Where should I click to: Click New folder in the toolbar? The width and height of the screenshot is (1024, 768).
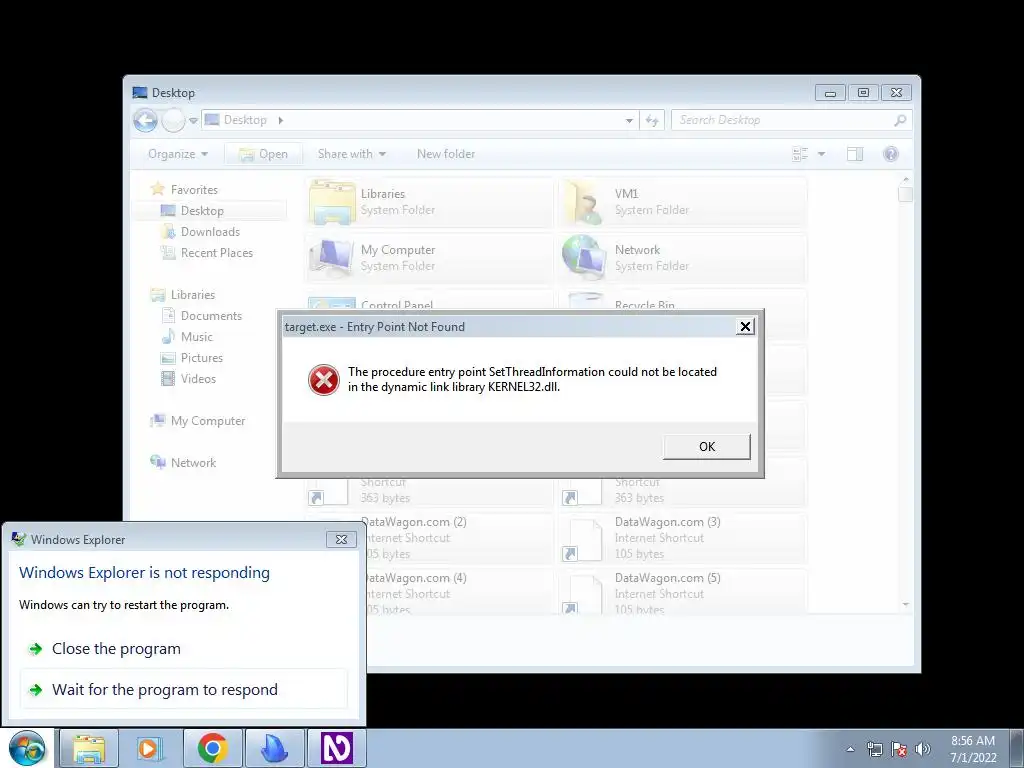click(446, 154)
